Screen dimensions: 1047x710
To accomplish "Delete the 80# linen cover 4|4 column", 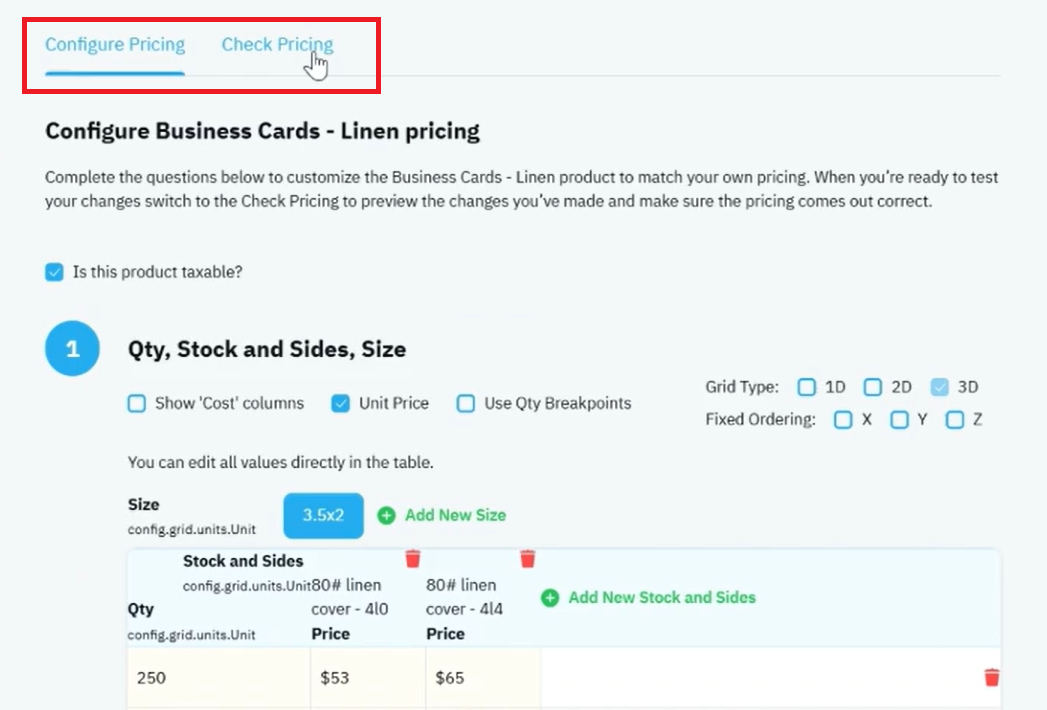I will (x=528, y=558).
